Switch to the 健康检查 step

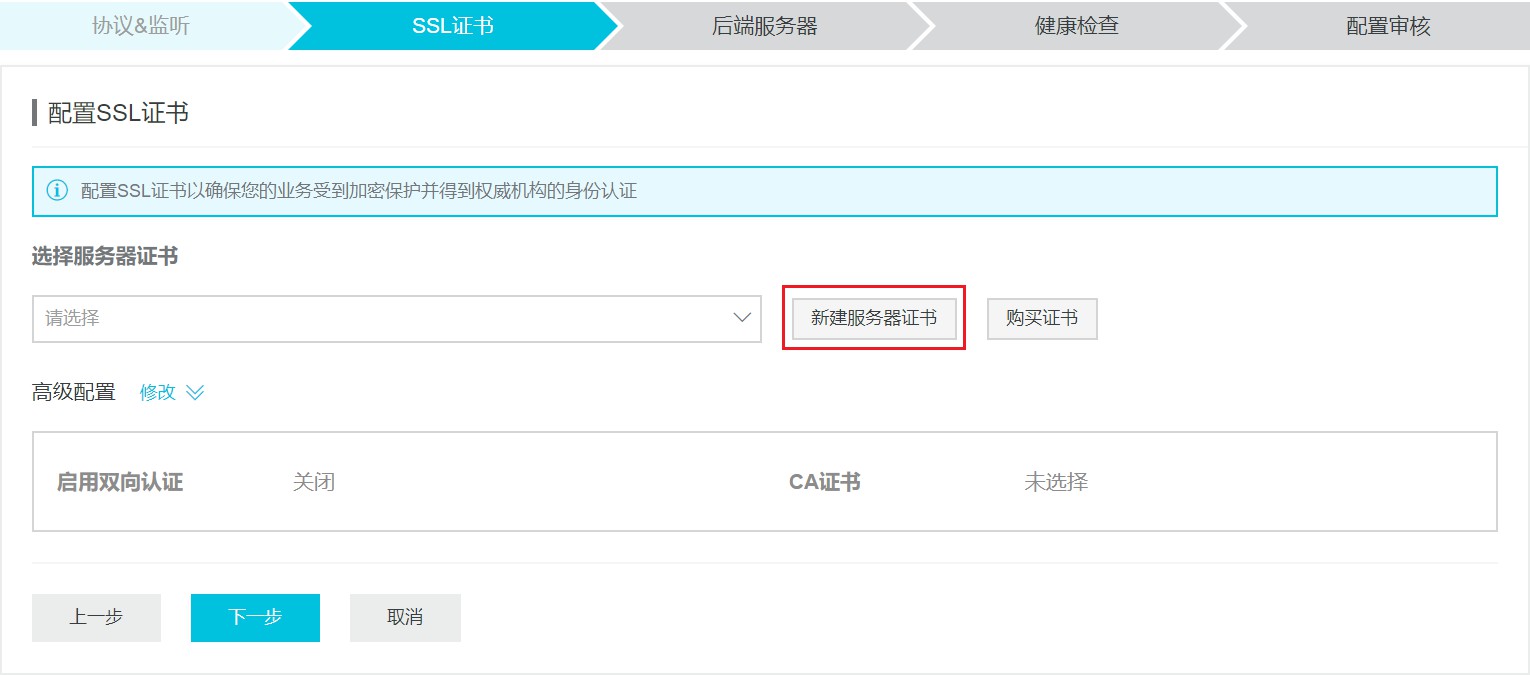click(x=1076, y=26)
